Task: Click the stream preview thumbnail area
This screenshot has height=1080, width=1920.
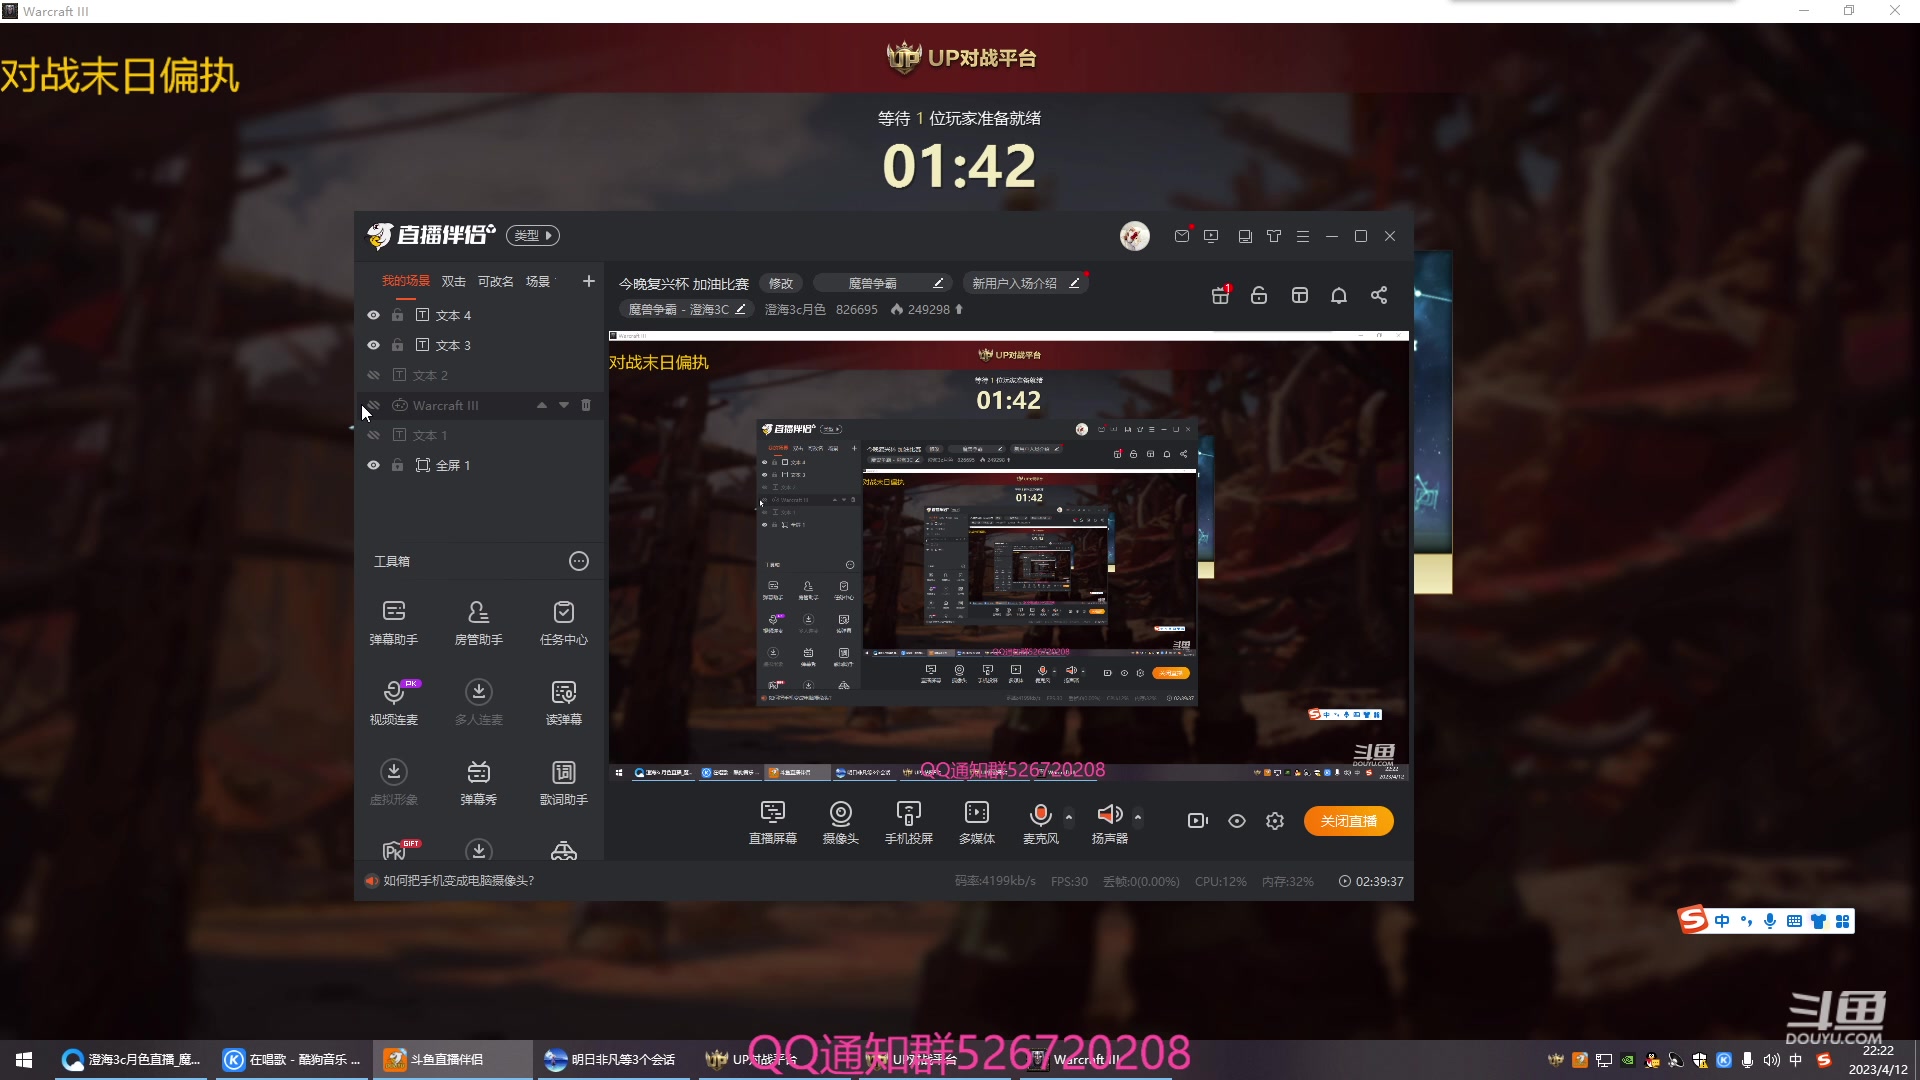Action: point(1009,556)
